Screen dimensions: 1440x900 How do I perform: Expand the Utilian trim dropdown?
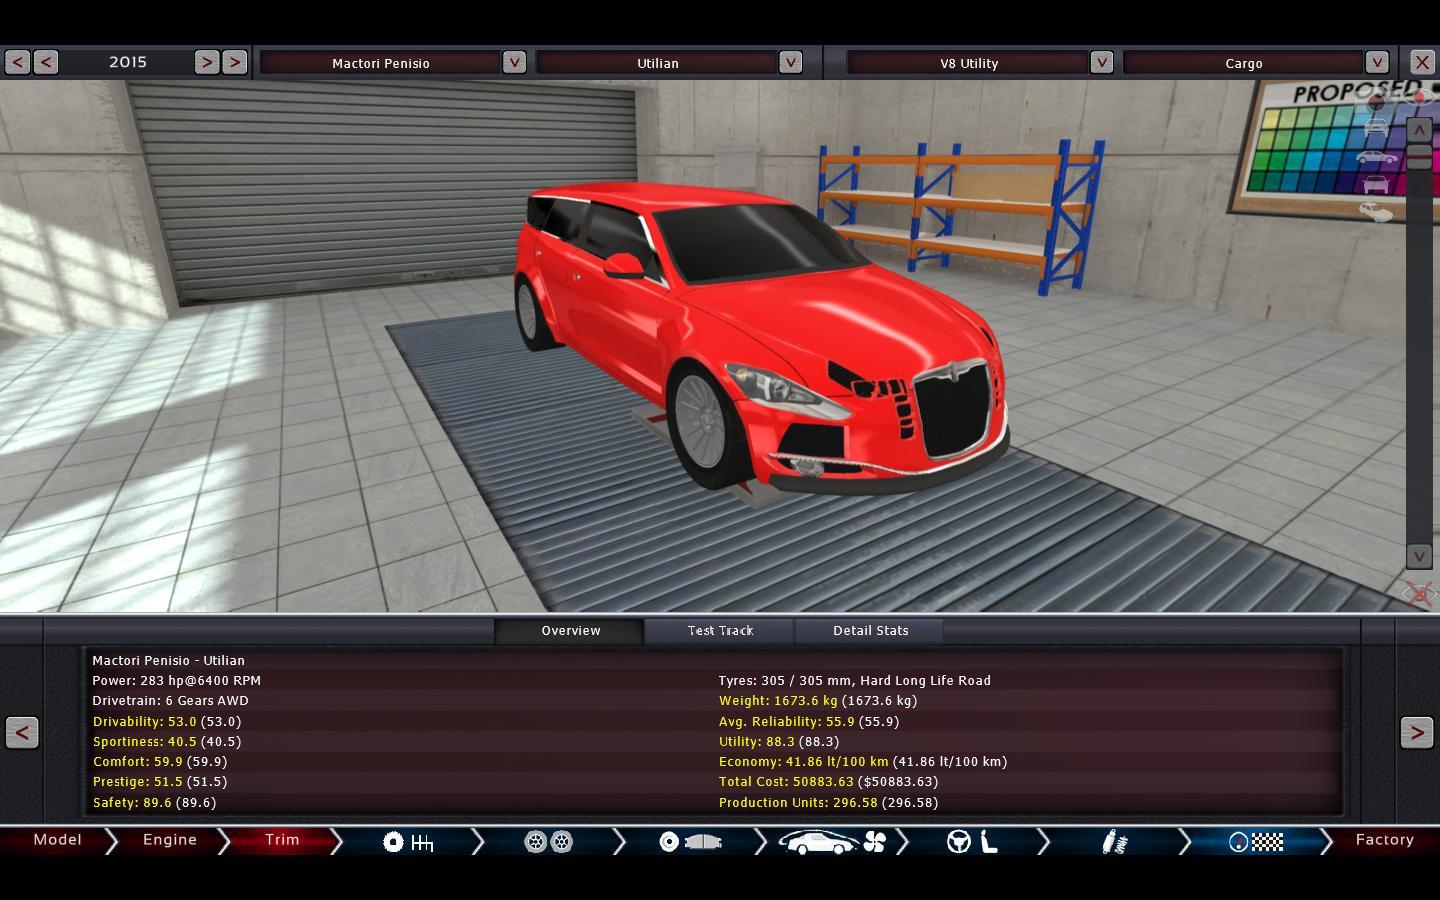790,62
